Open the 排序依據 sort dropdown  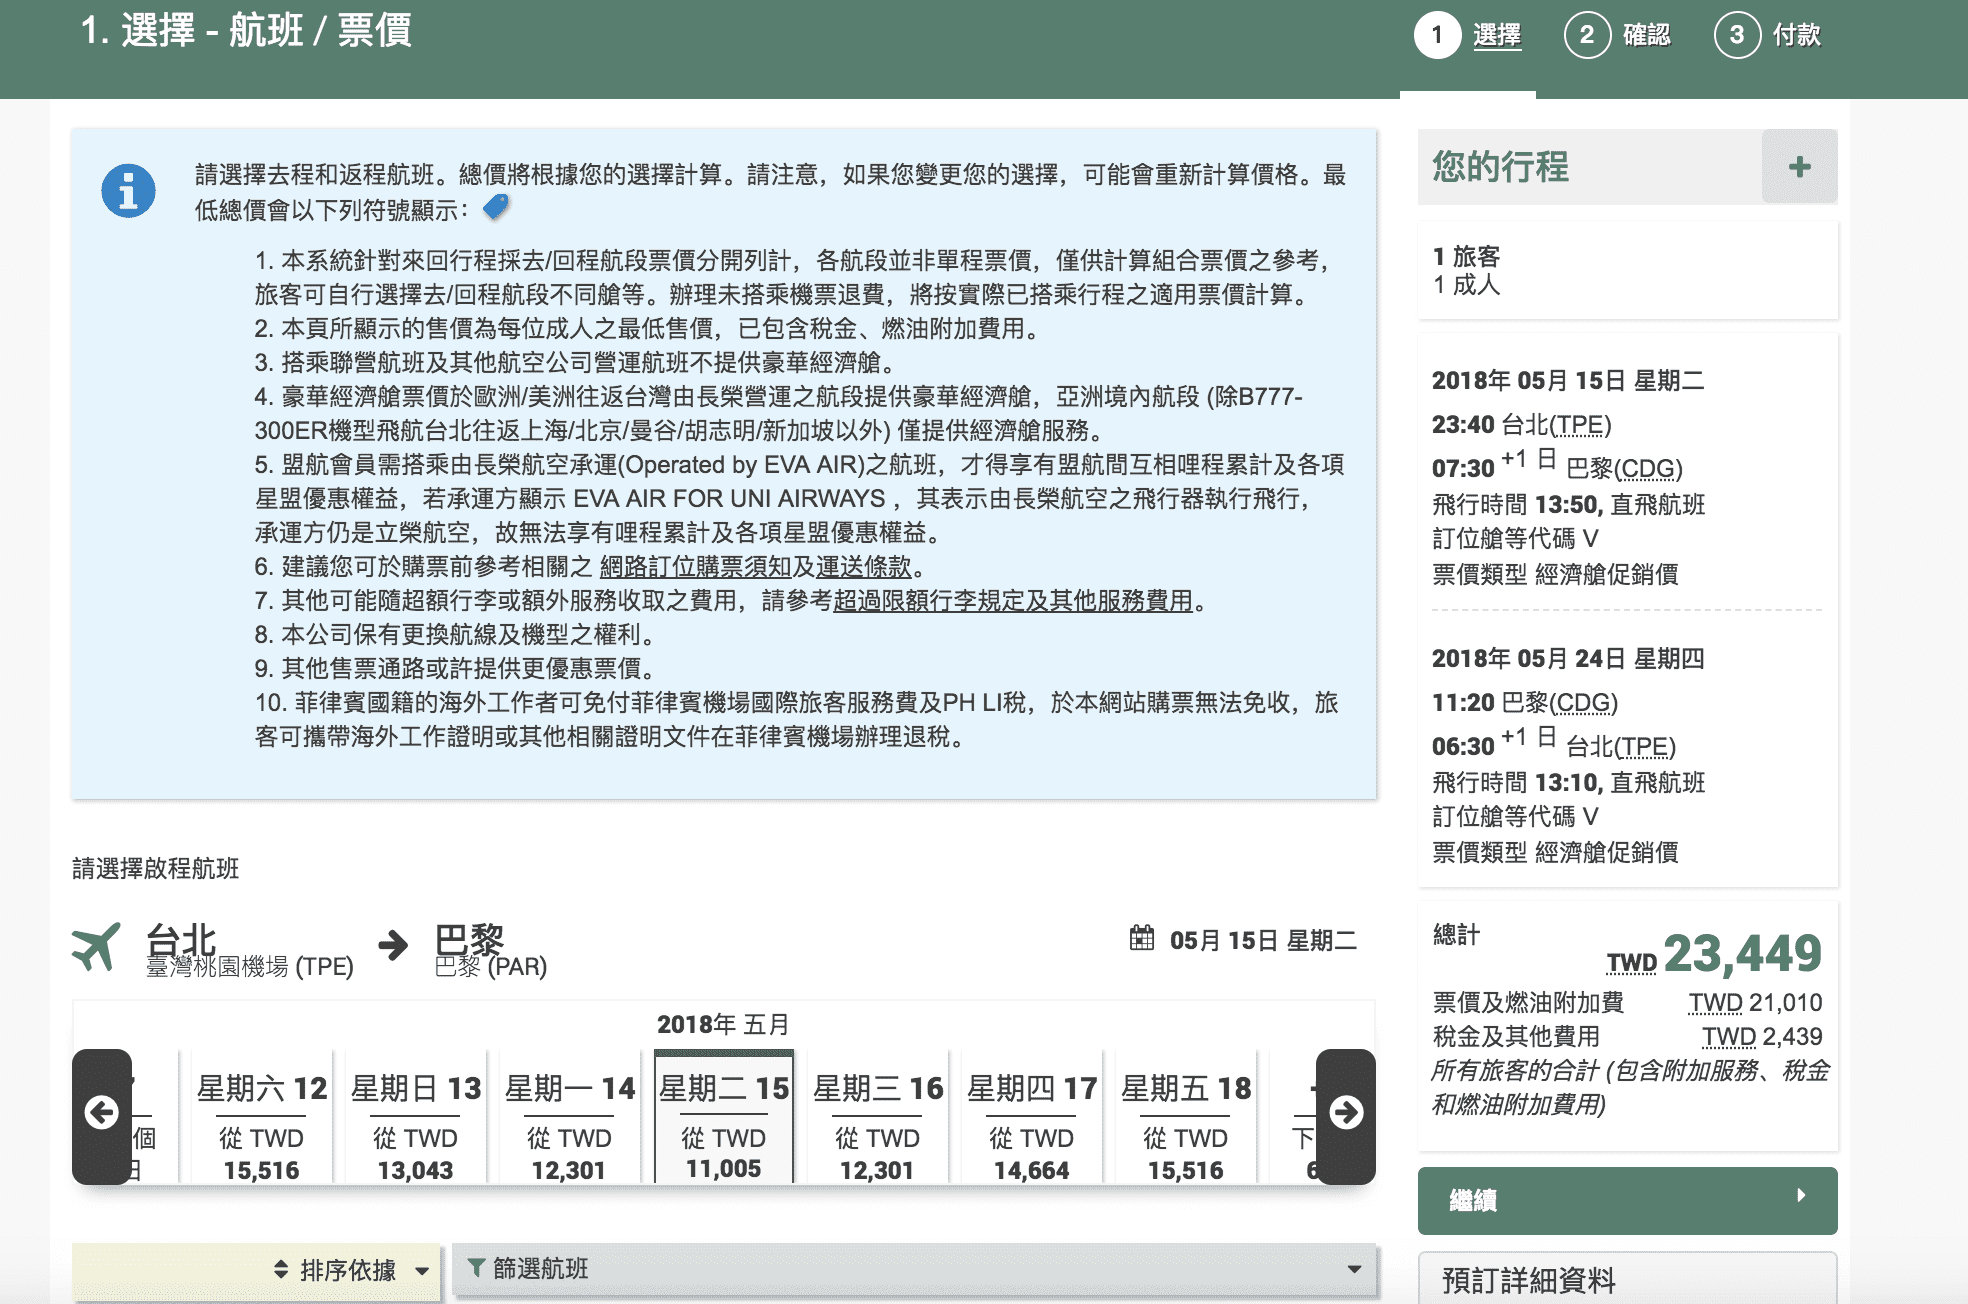(257, 1271)
